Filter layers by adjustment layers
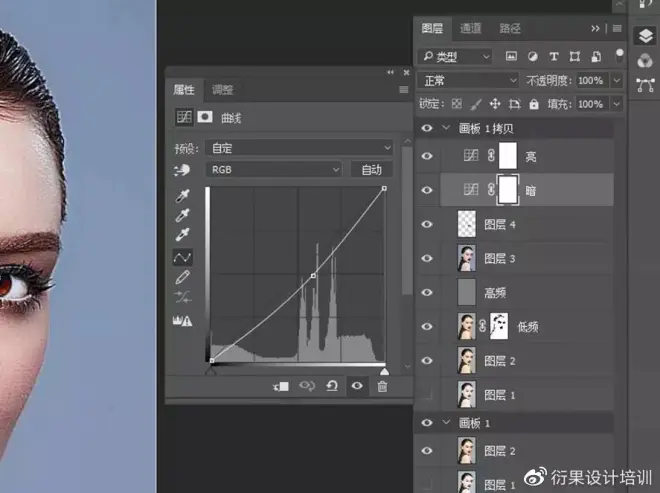Viewport: 660px width, 493px height. tap(532, 56)
